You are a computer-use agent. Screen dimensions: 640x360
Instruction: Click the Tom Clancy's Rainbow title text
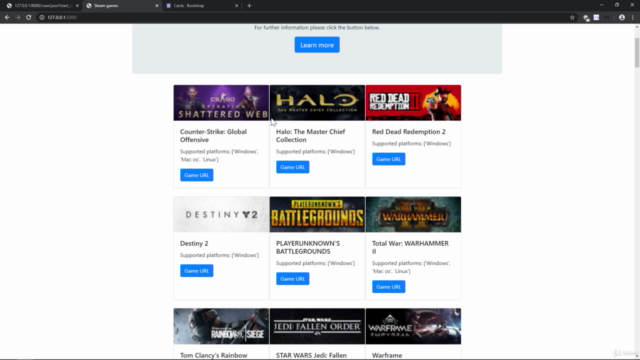point(213,356)
